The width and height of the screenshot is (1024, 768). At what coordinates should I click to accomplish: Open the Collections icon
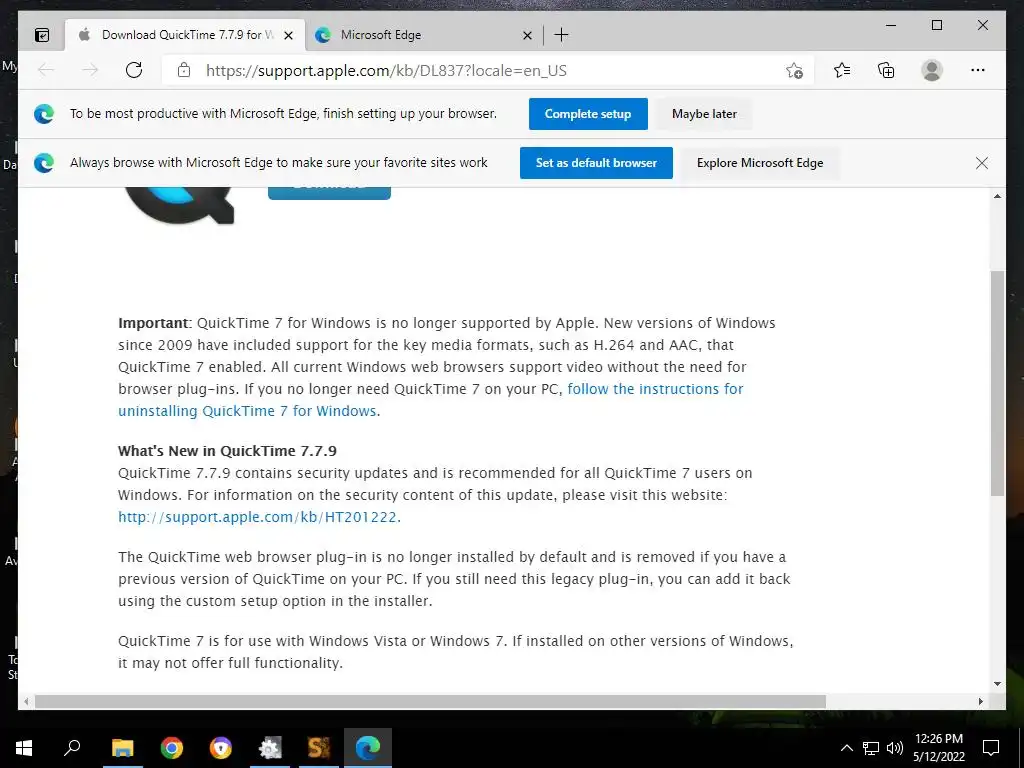pyautogui.click(x=886, y=70)
